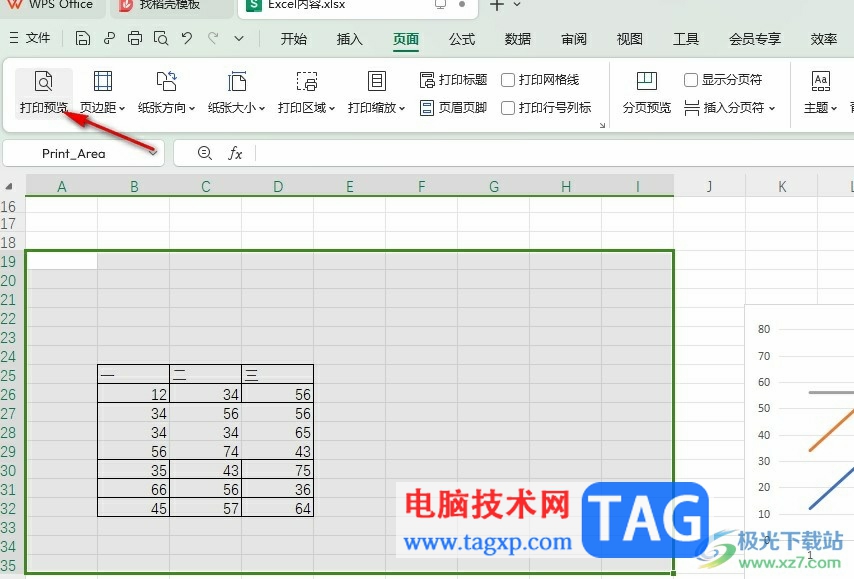Switch to the Efficiency (效率) tab
854x579 pixels.
824,39
